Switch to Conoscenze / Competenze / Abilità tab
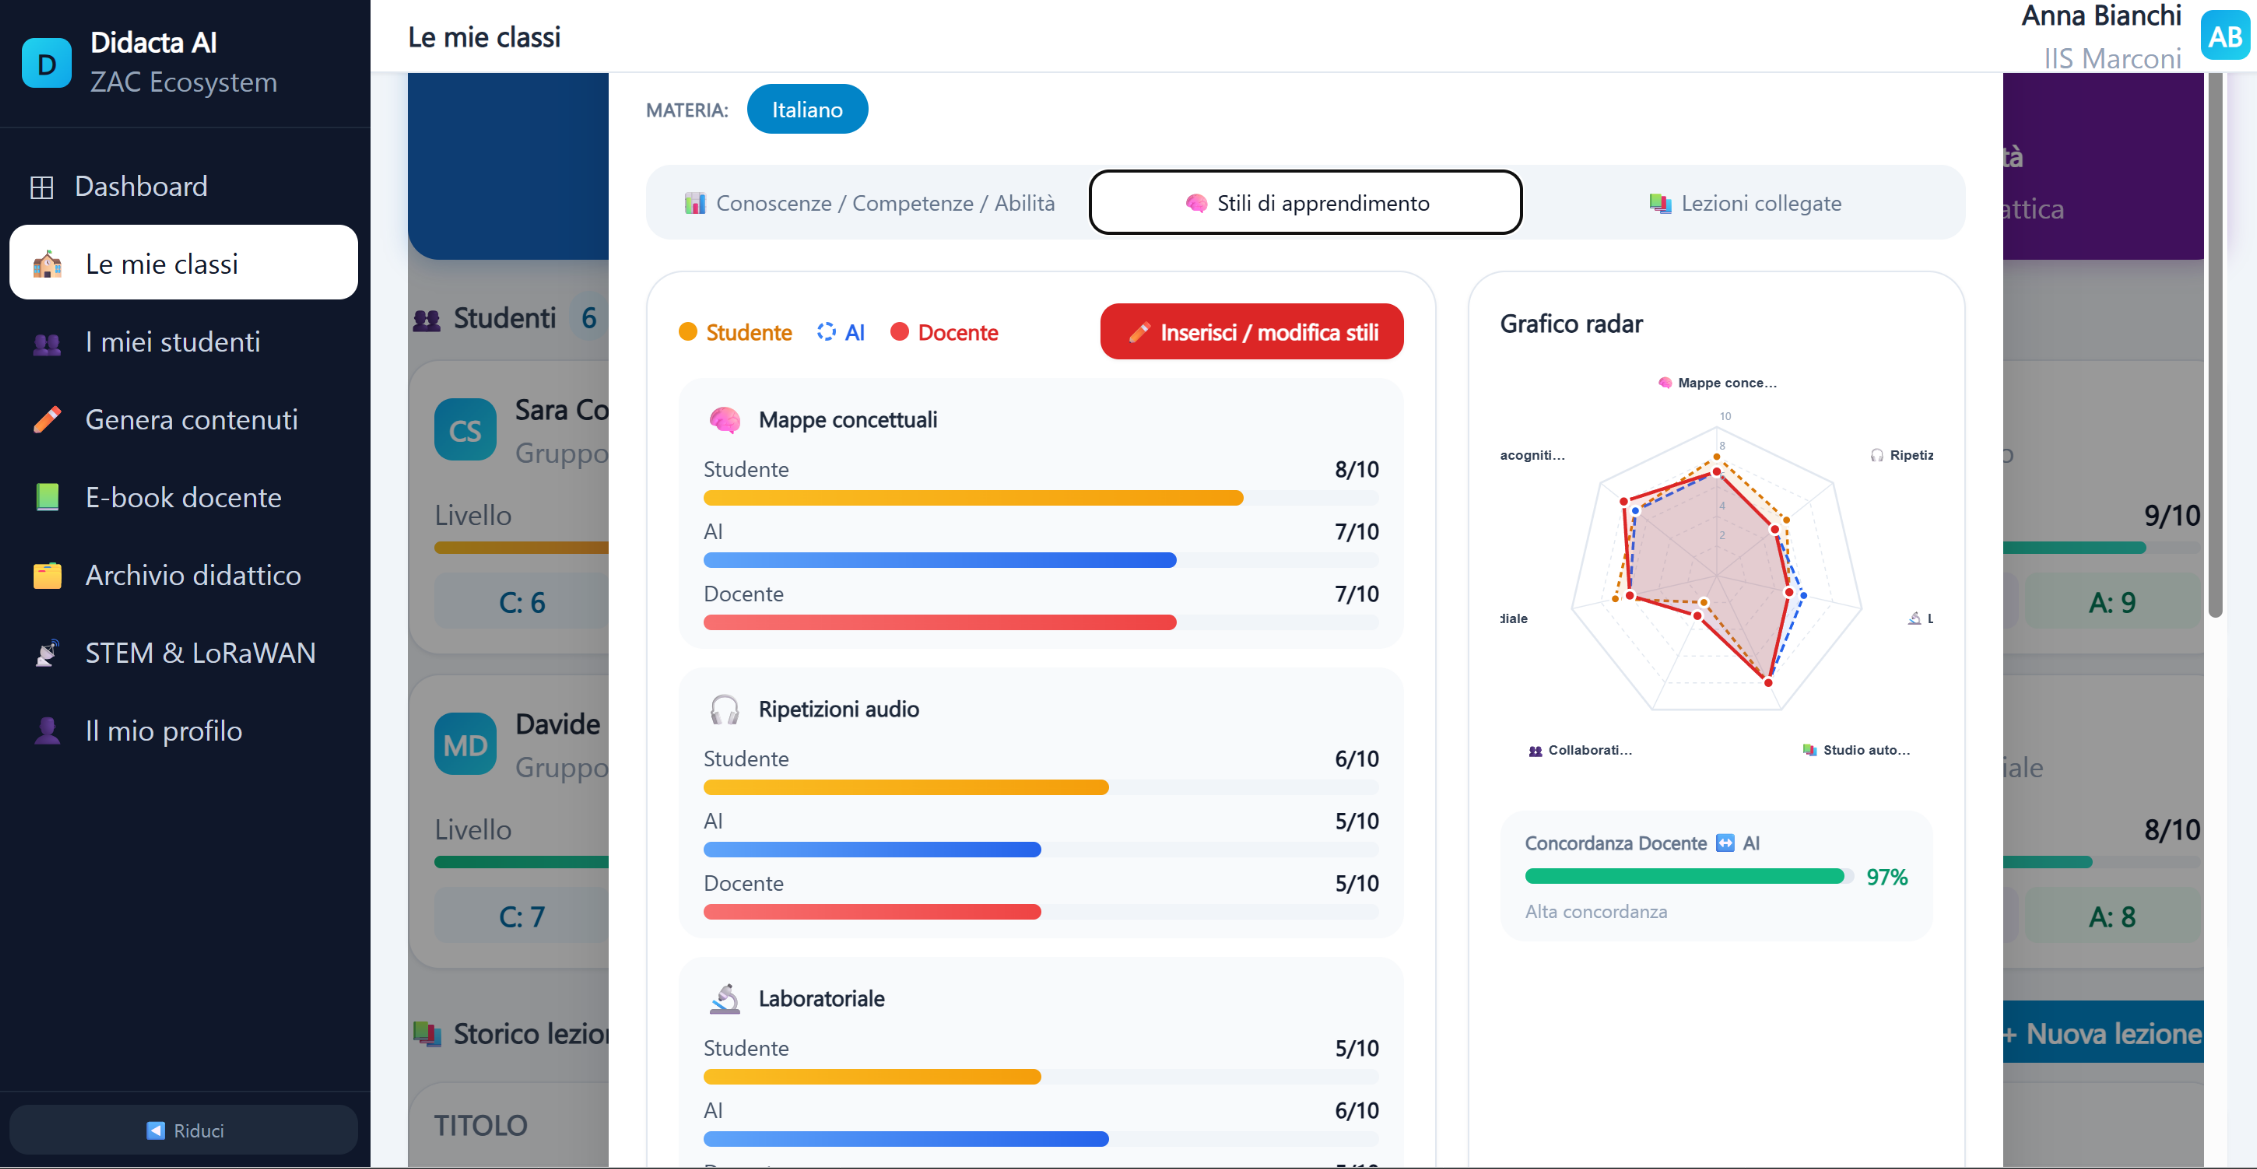 click(869, 203)
